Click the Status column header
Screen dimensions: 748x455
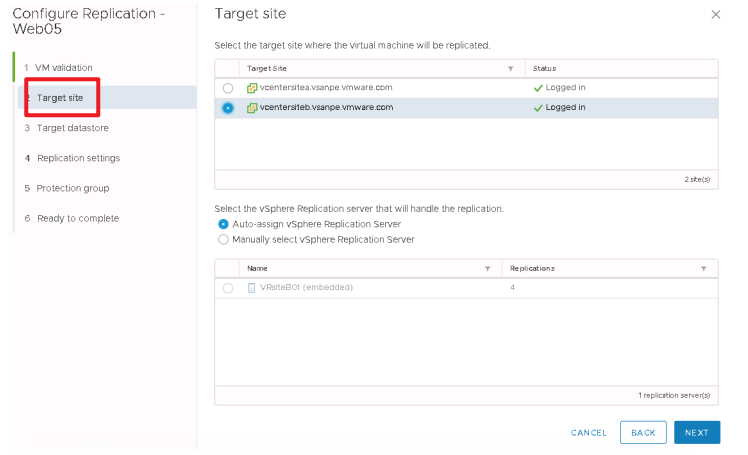click(x=544, y=69)
